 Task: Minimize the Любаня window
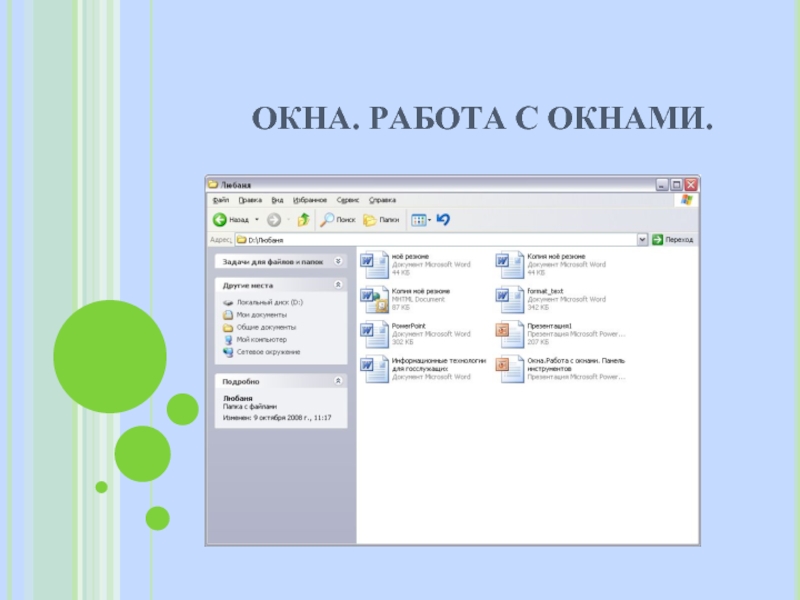point(662,185)
